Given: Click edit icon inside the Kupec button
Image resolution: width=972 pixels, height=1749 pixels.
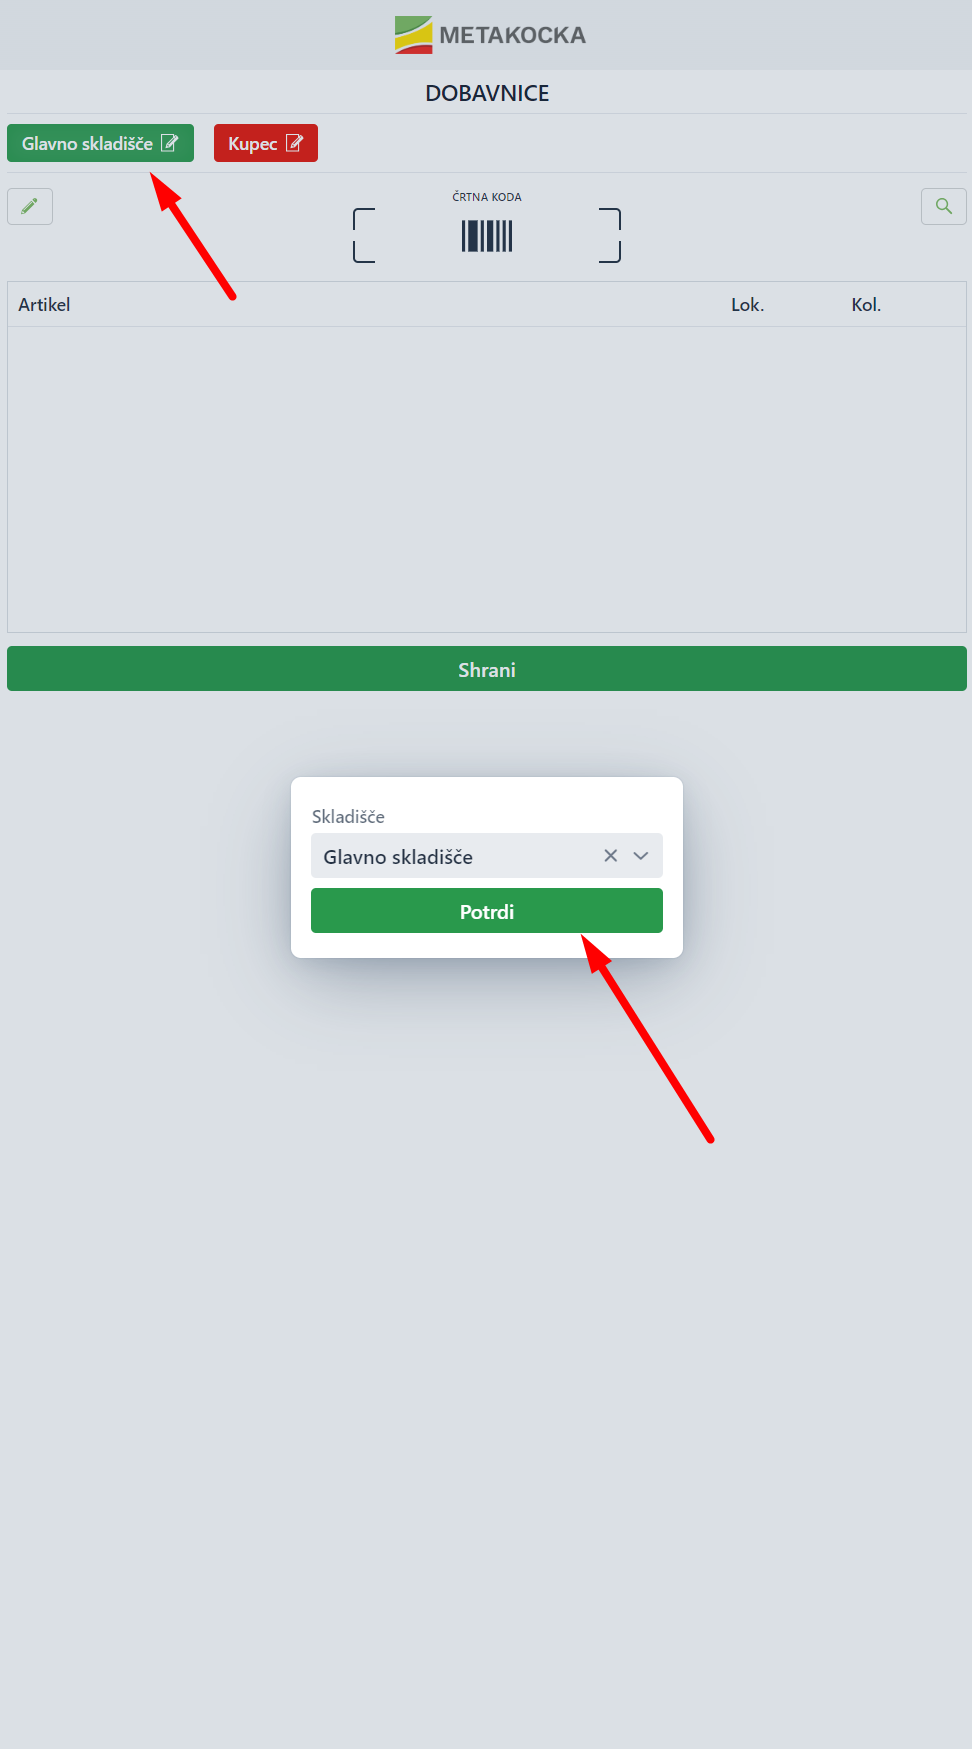Looking at the screenshot, I should pos(294,143).
